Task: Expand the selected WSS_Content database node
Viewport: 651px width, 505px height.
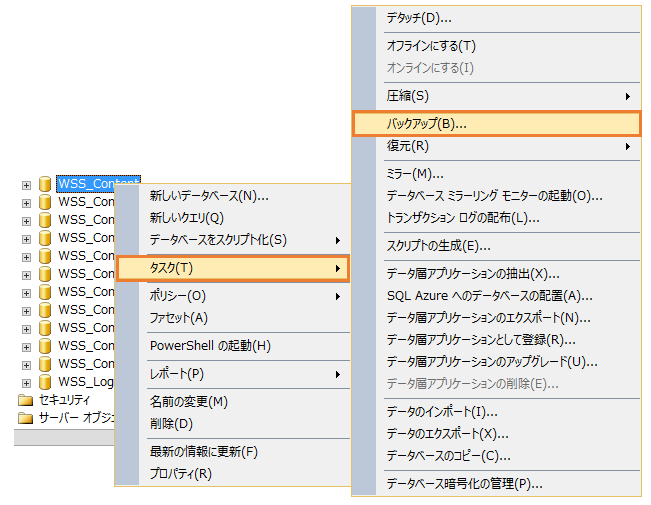Action: [x=26, y=185]
